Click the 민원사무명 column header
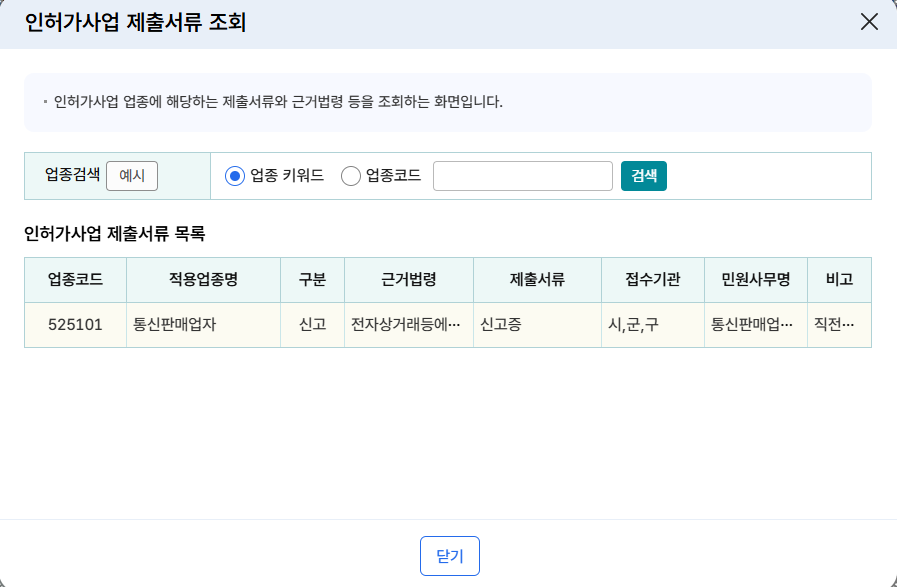Image resolution: width=897 pixels, height=587 pixels. [755, 279]
